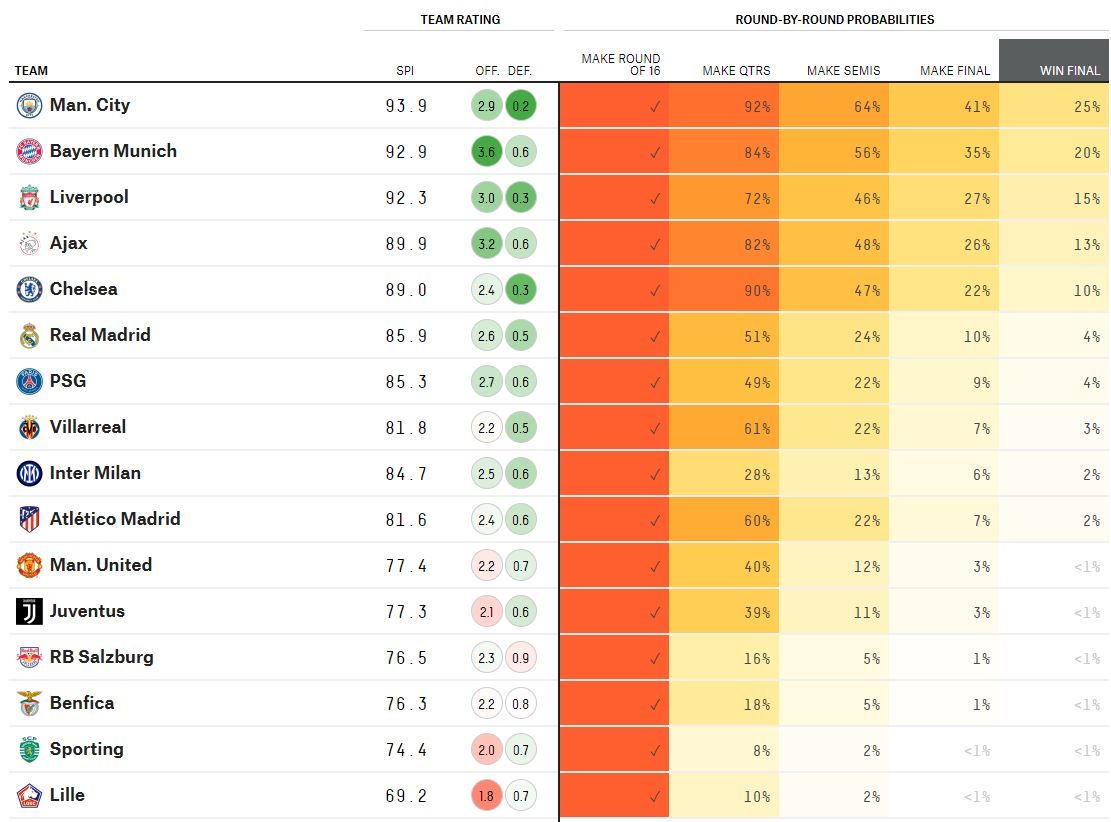Click the Atlético Madrid team name

[x=115, y=519]
